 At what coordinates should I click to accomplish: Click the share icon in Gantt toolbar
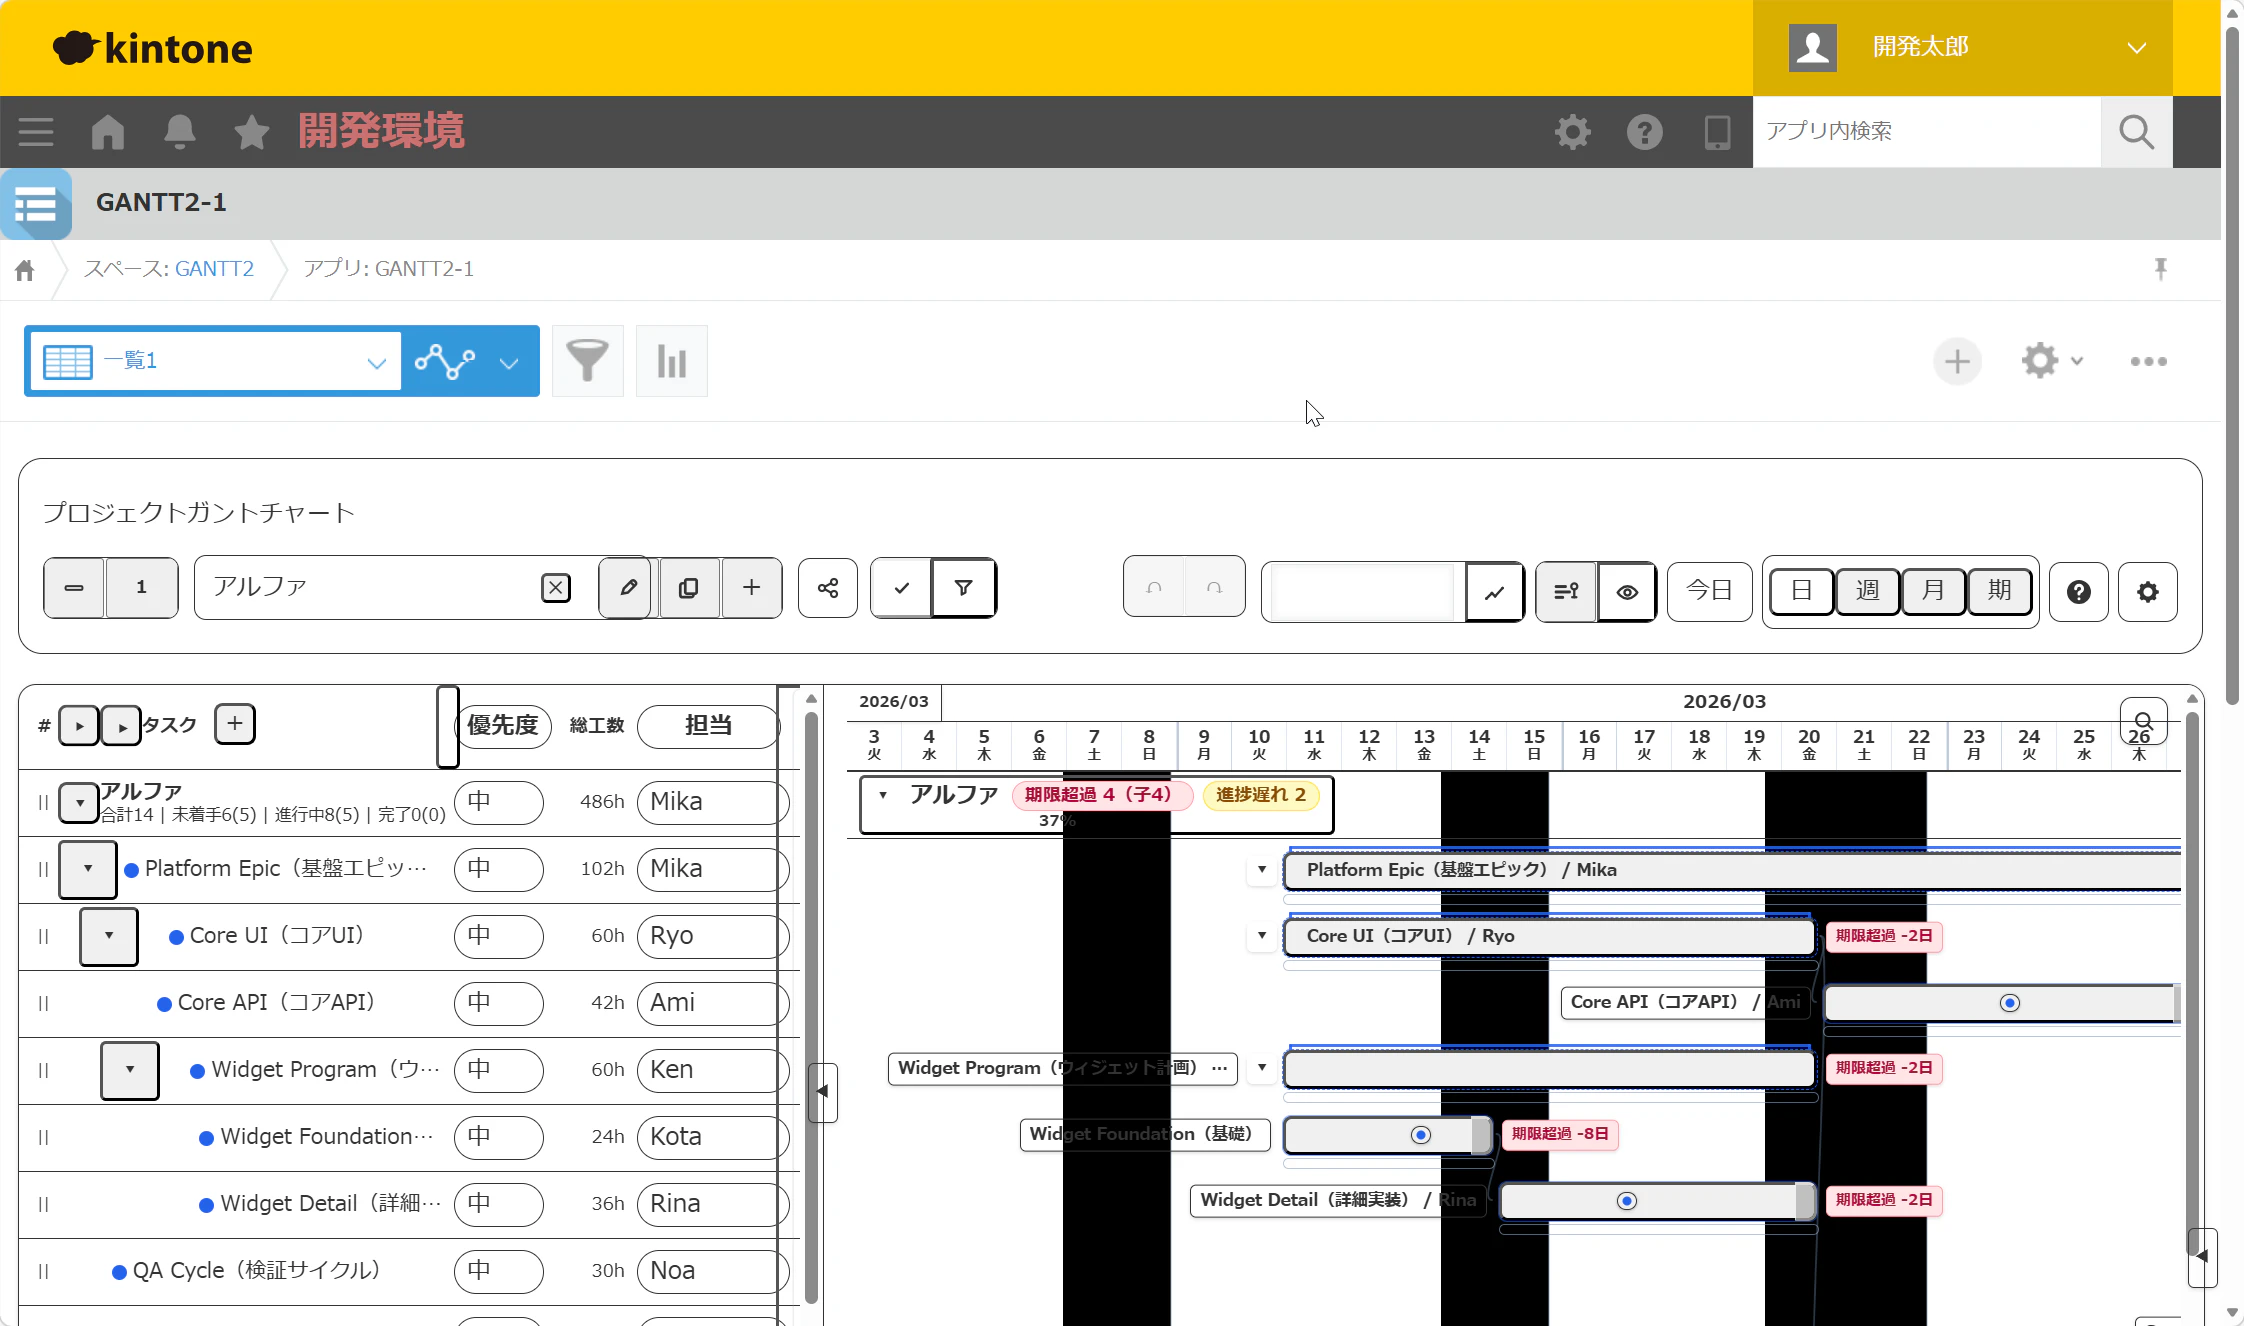827,588
